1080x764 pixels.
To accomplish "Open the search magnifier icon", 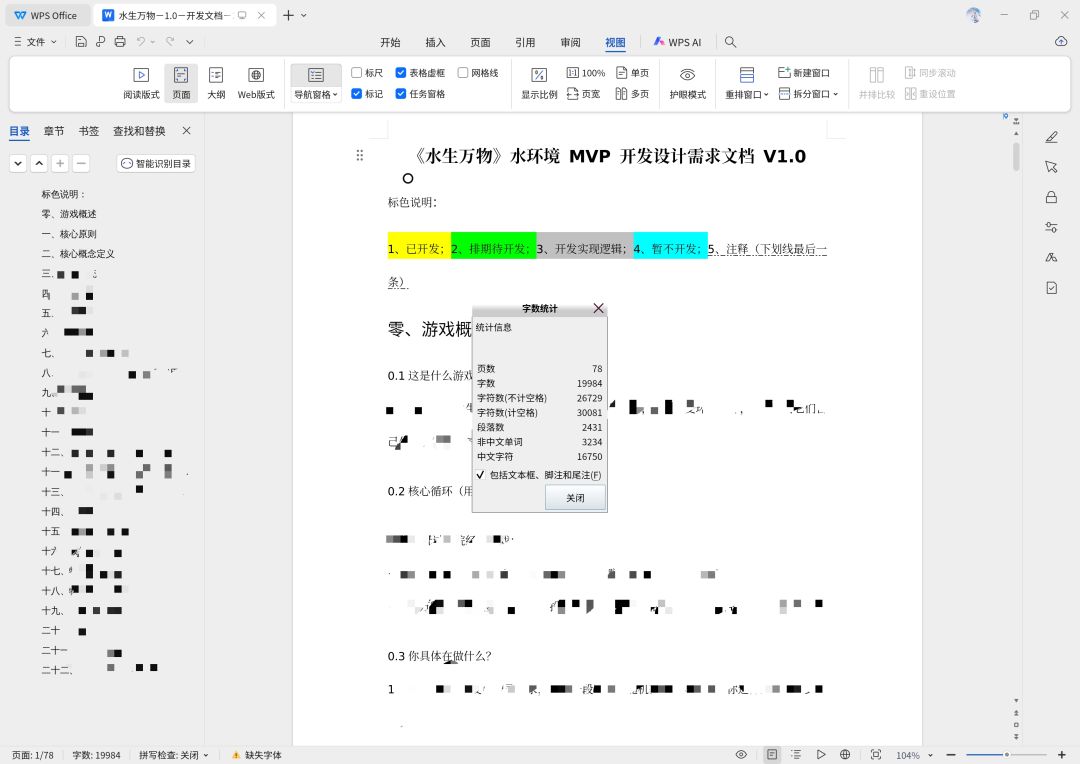I will pyautogui.click(x=731, y=42).
